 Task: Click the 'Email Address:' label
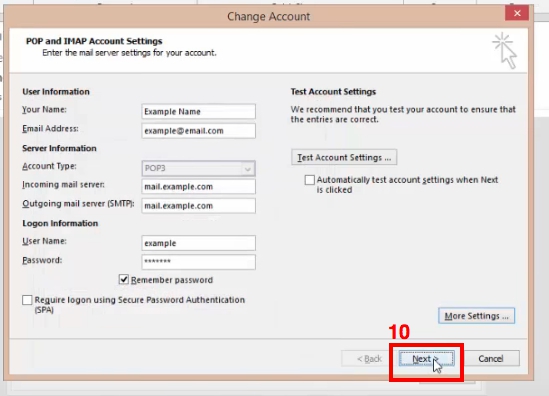(x=50, y=129)
